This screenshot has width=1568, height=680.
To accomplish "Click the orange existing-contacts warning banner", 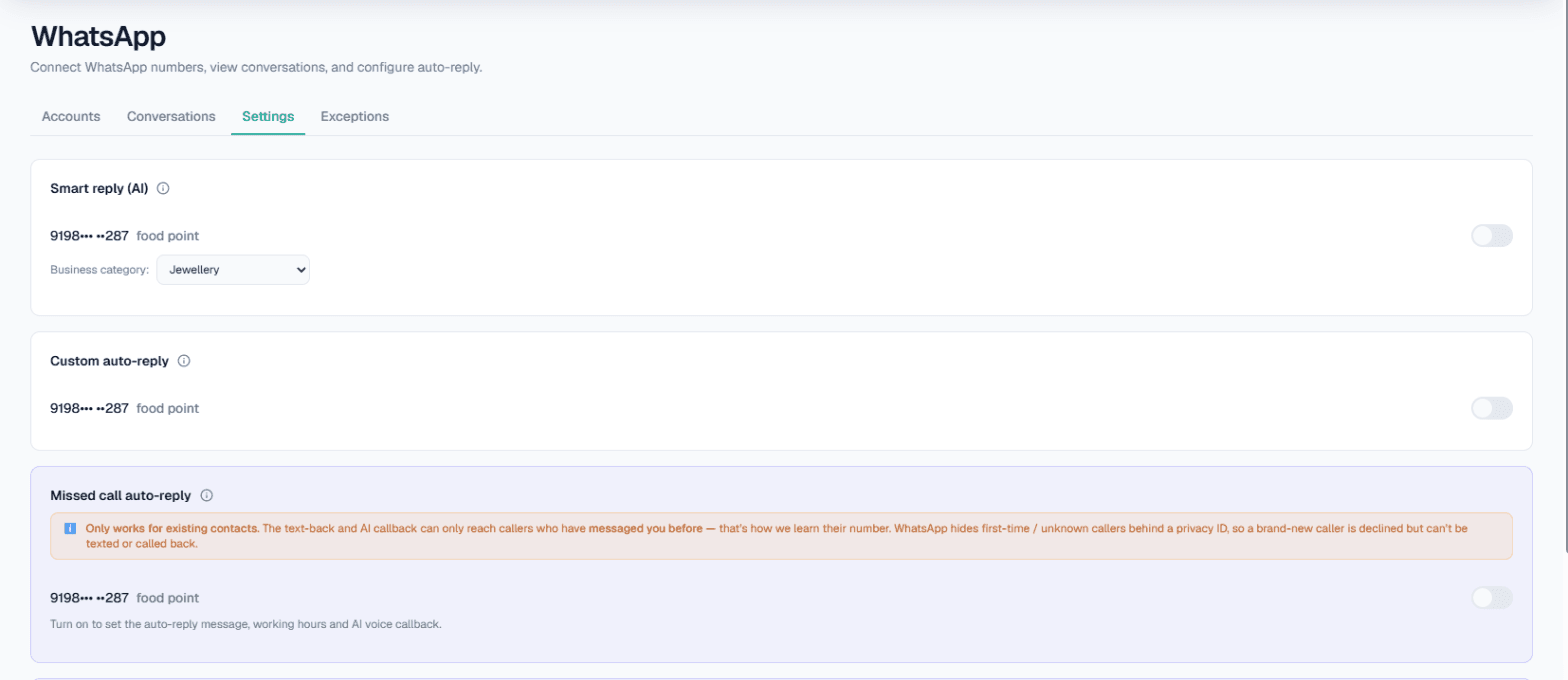I will coord(781,536).
